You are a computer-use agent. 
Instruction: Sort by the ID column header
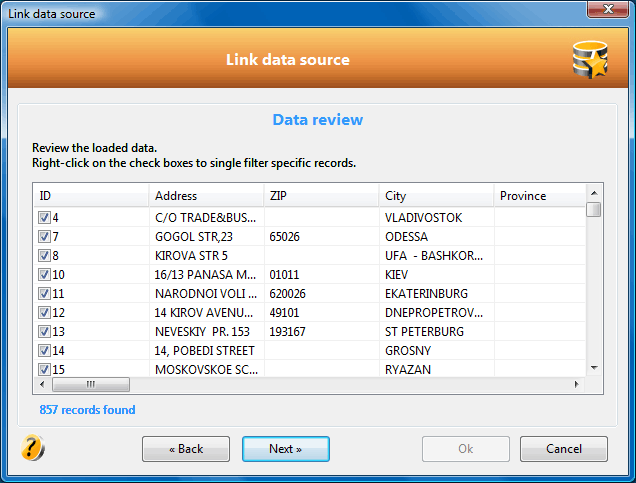(x=91, y=196)
